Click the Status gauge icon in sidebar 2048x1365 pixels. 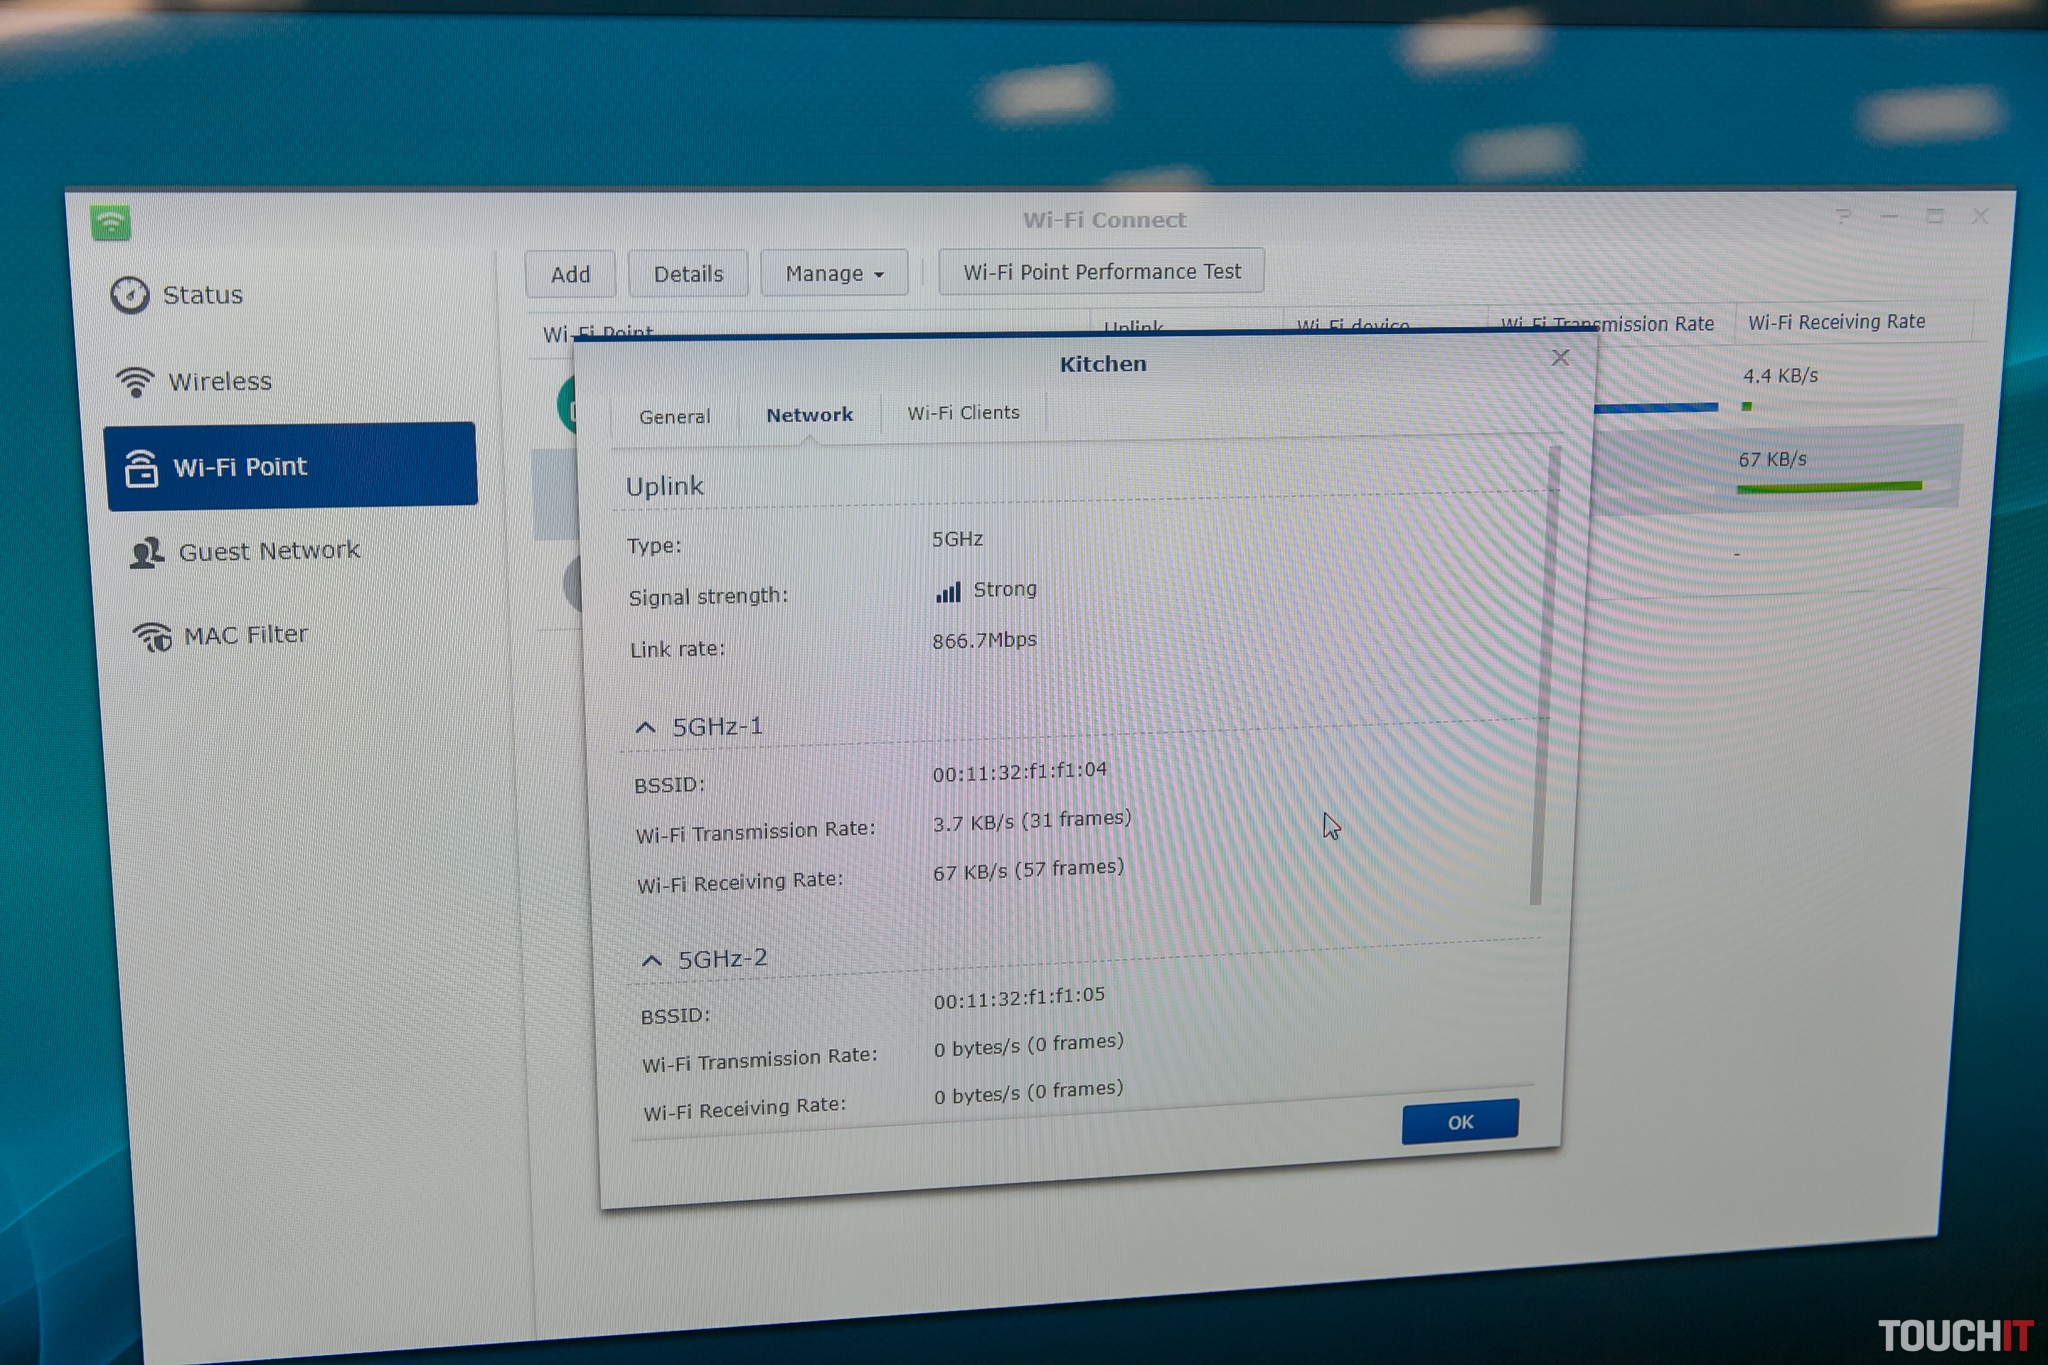(130, 295)
